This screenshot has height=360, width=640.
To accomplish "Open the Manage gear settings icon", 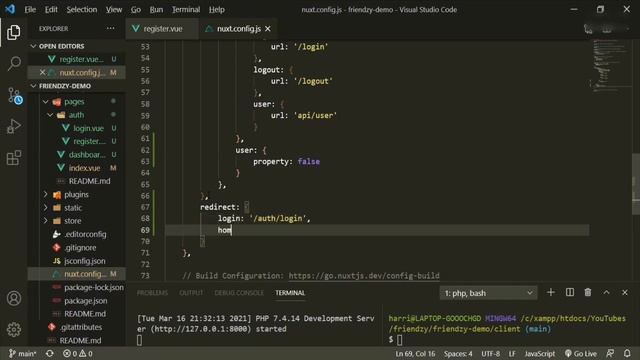I will 14,329.
